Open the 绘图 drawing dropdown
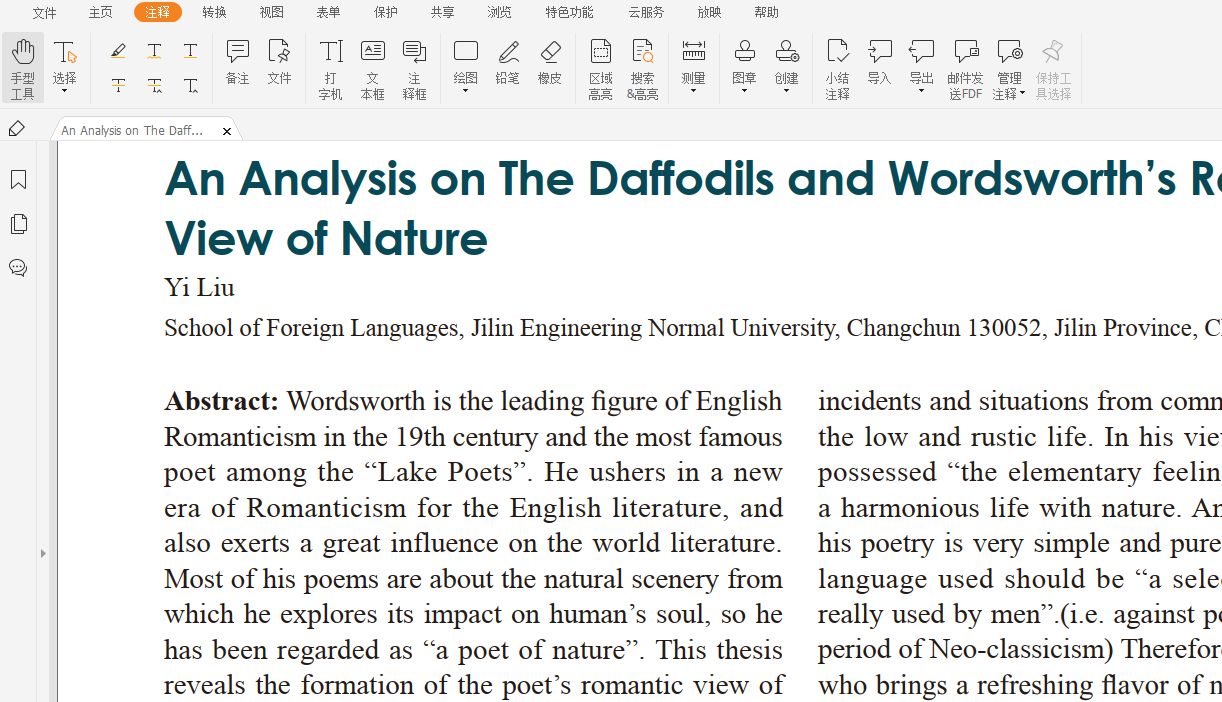 click(x=465, y=92)
